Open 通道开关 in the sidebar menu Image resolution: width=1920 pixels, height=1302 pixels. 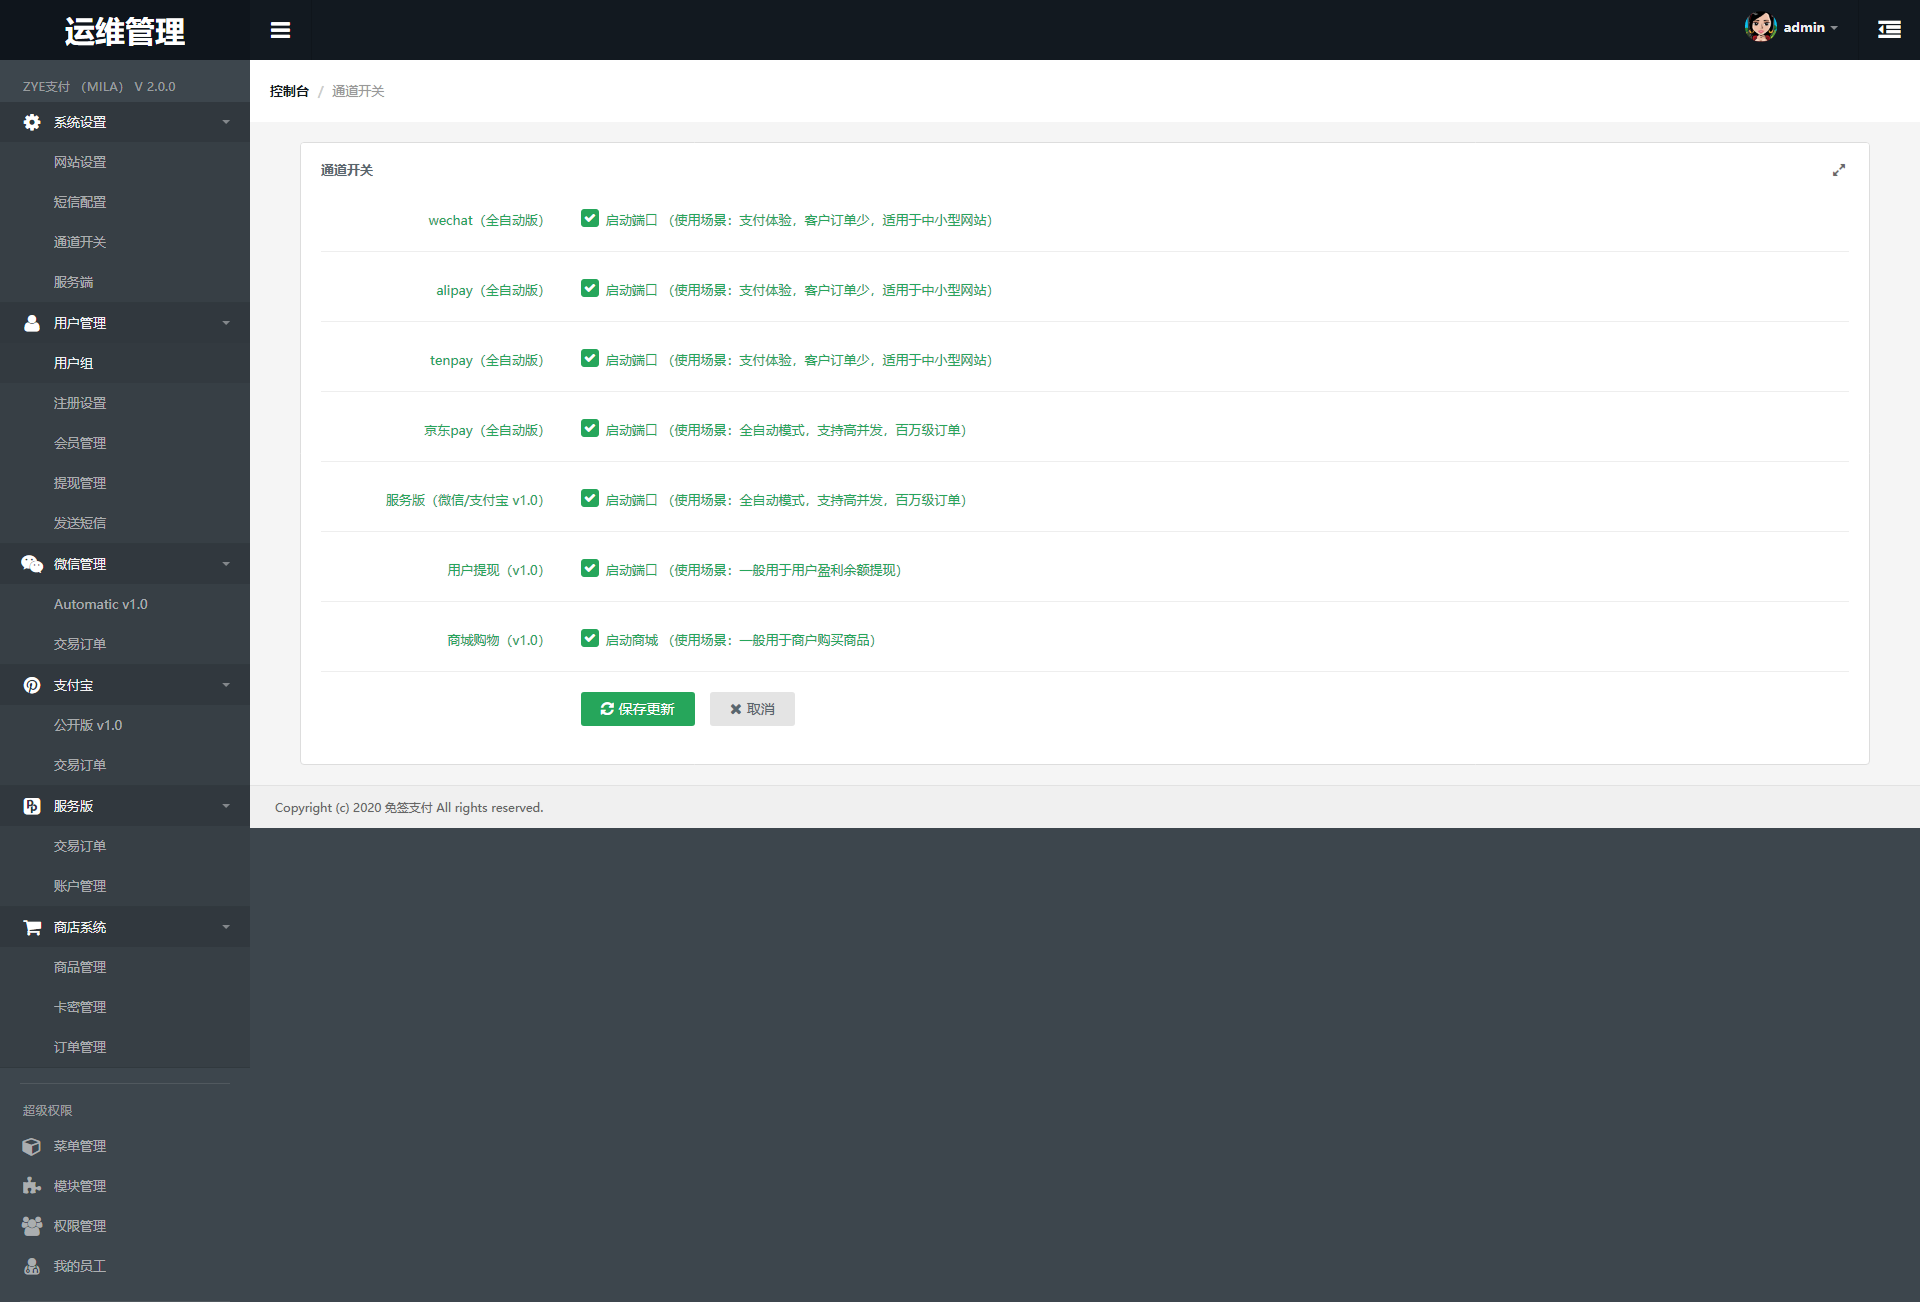click(x=80, y=242)
